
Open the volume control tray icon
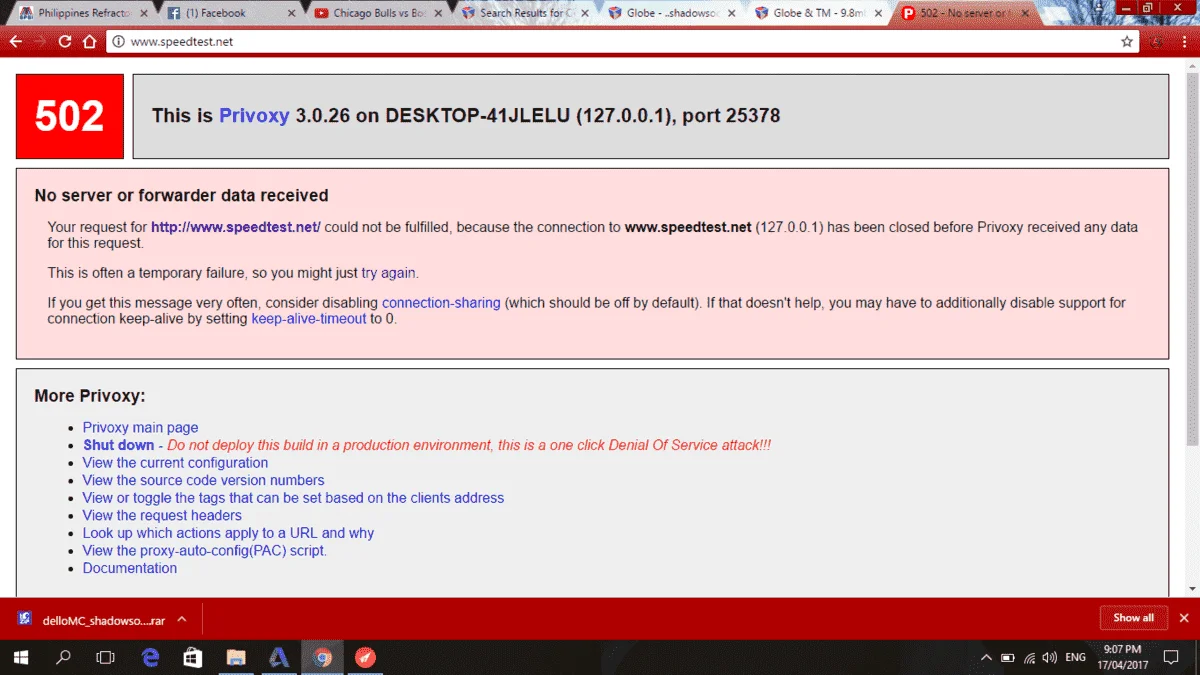1050,658
